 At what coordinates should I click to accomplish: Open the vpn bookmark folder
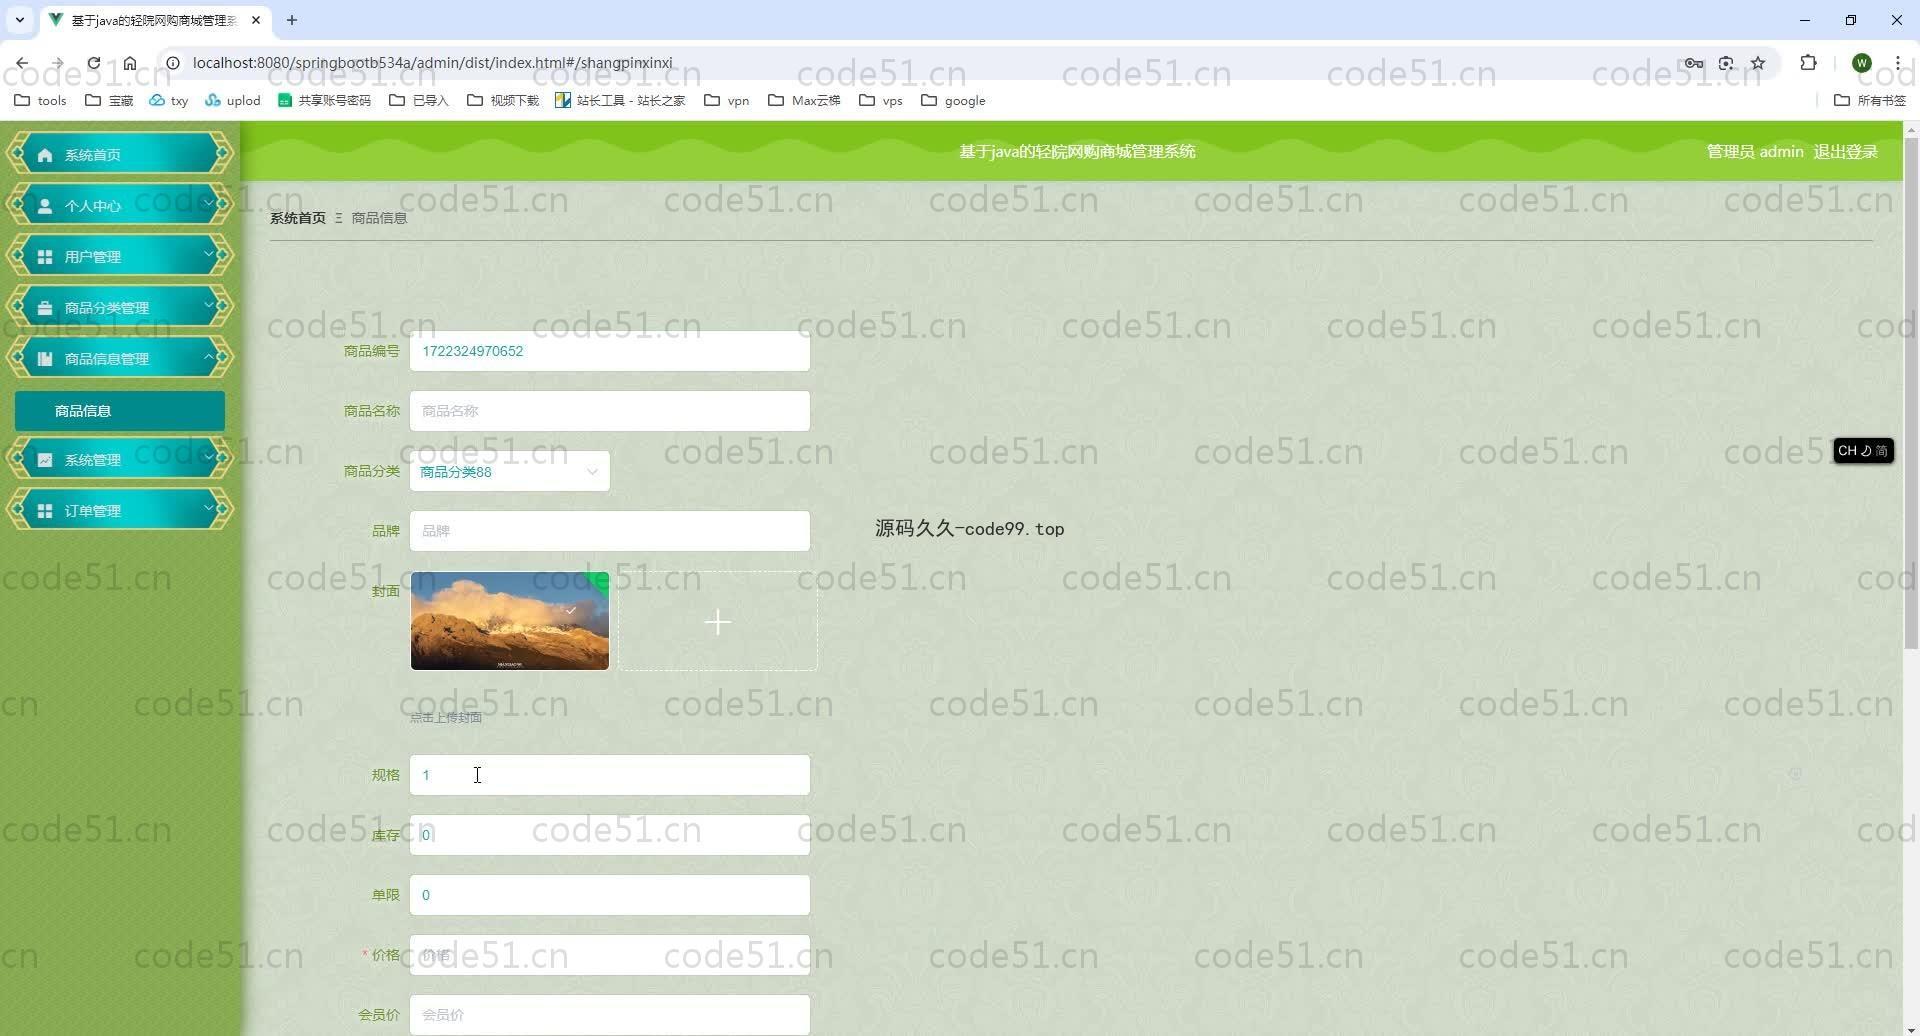click(x=727, y=100)
